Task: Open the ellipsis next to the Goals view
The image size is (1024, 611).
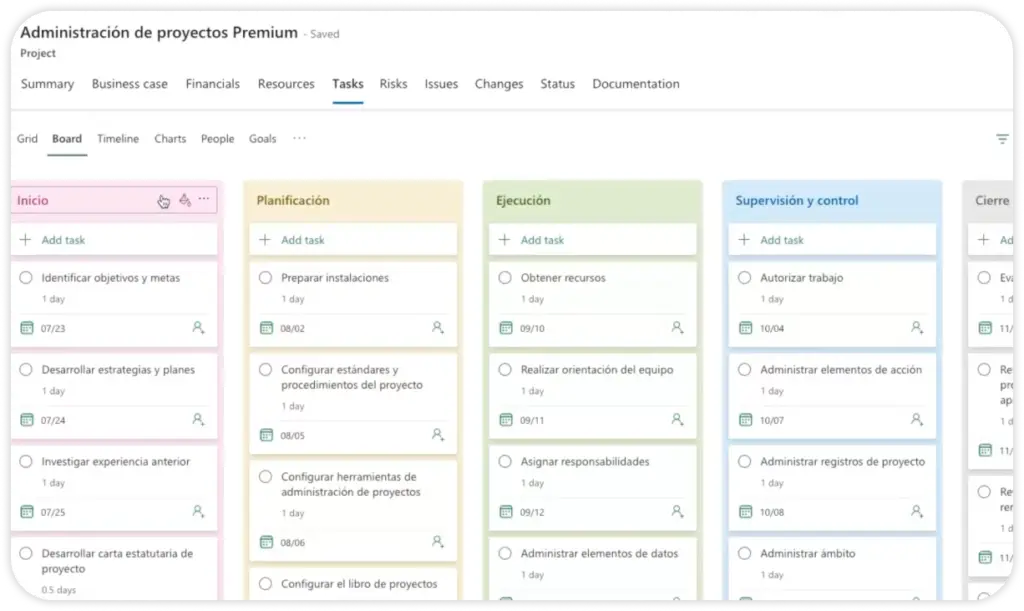Action: click(299, 138)
